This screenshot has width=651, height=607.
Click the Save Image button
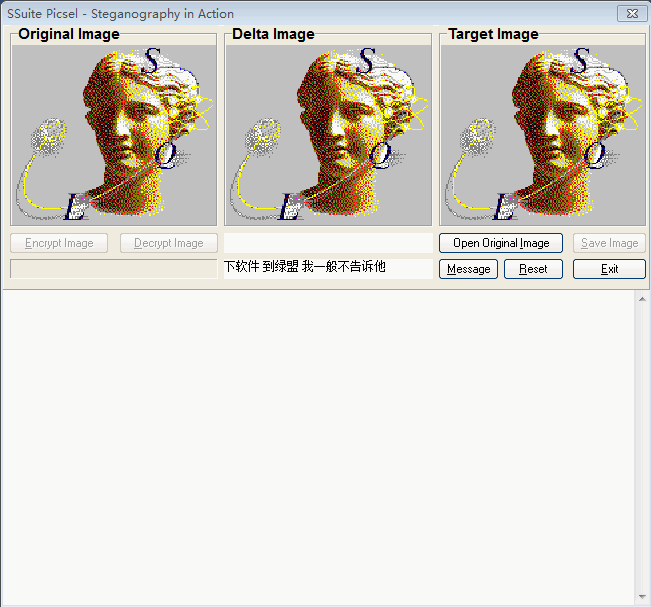point(609,243)
